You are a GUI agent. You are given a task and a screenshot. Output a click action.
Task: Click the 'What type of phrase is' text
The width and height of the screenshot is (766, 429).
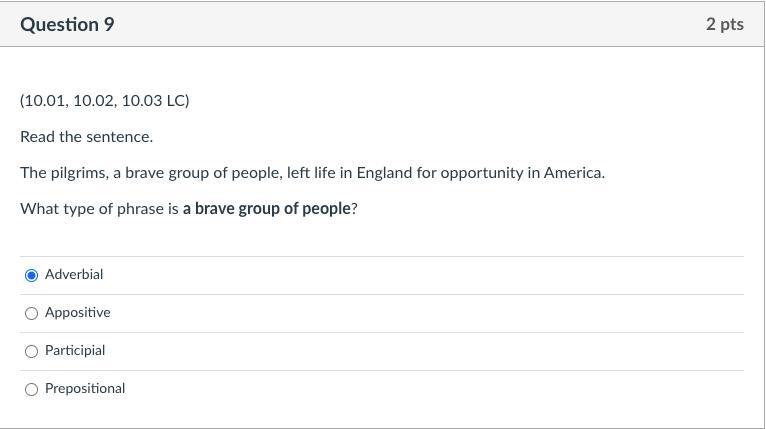[x=99, y=208]
